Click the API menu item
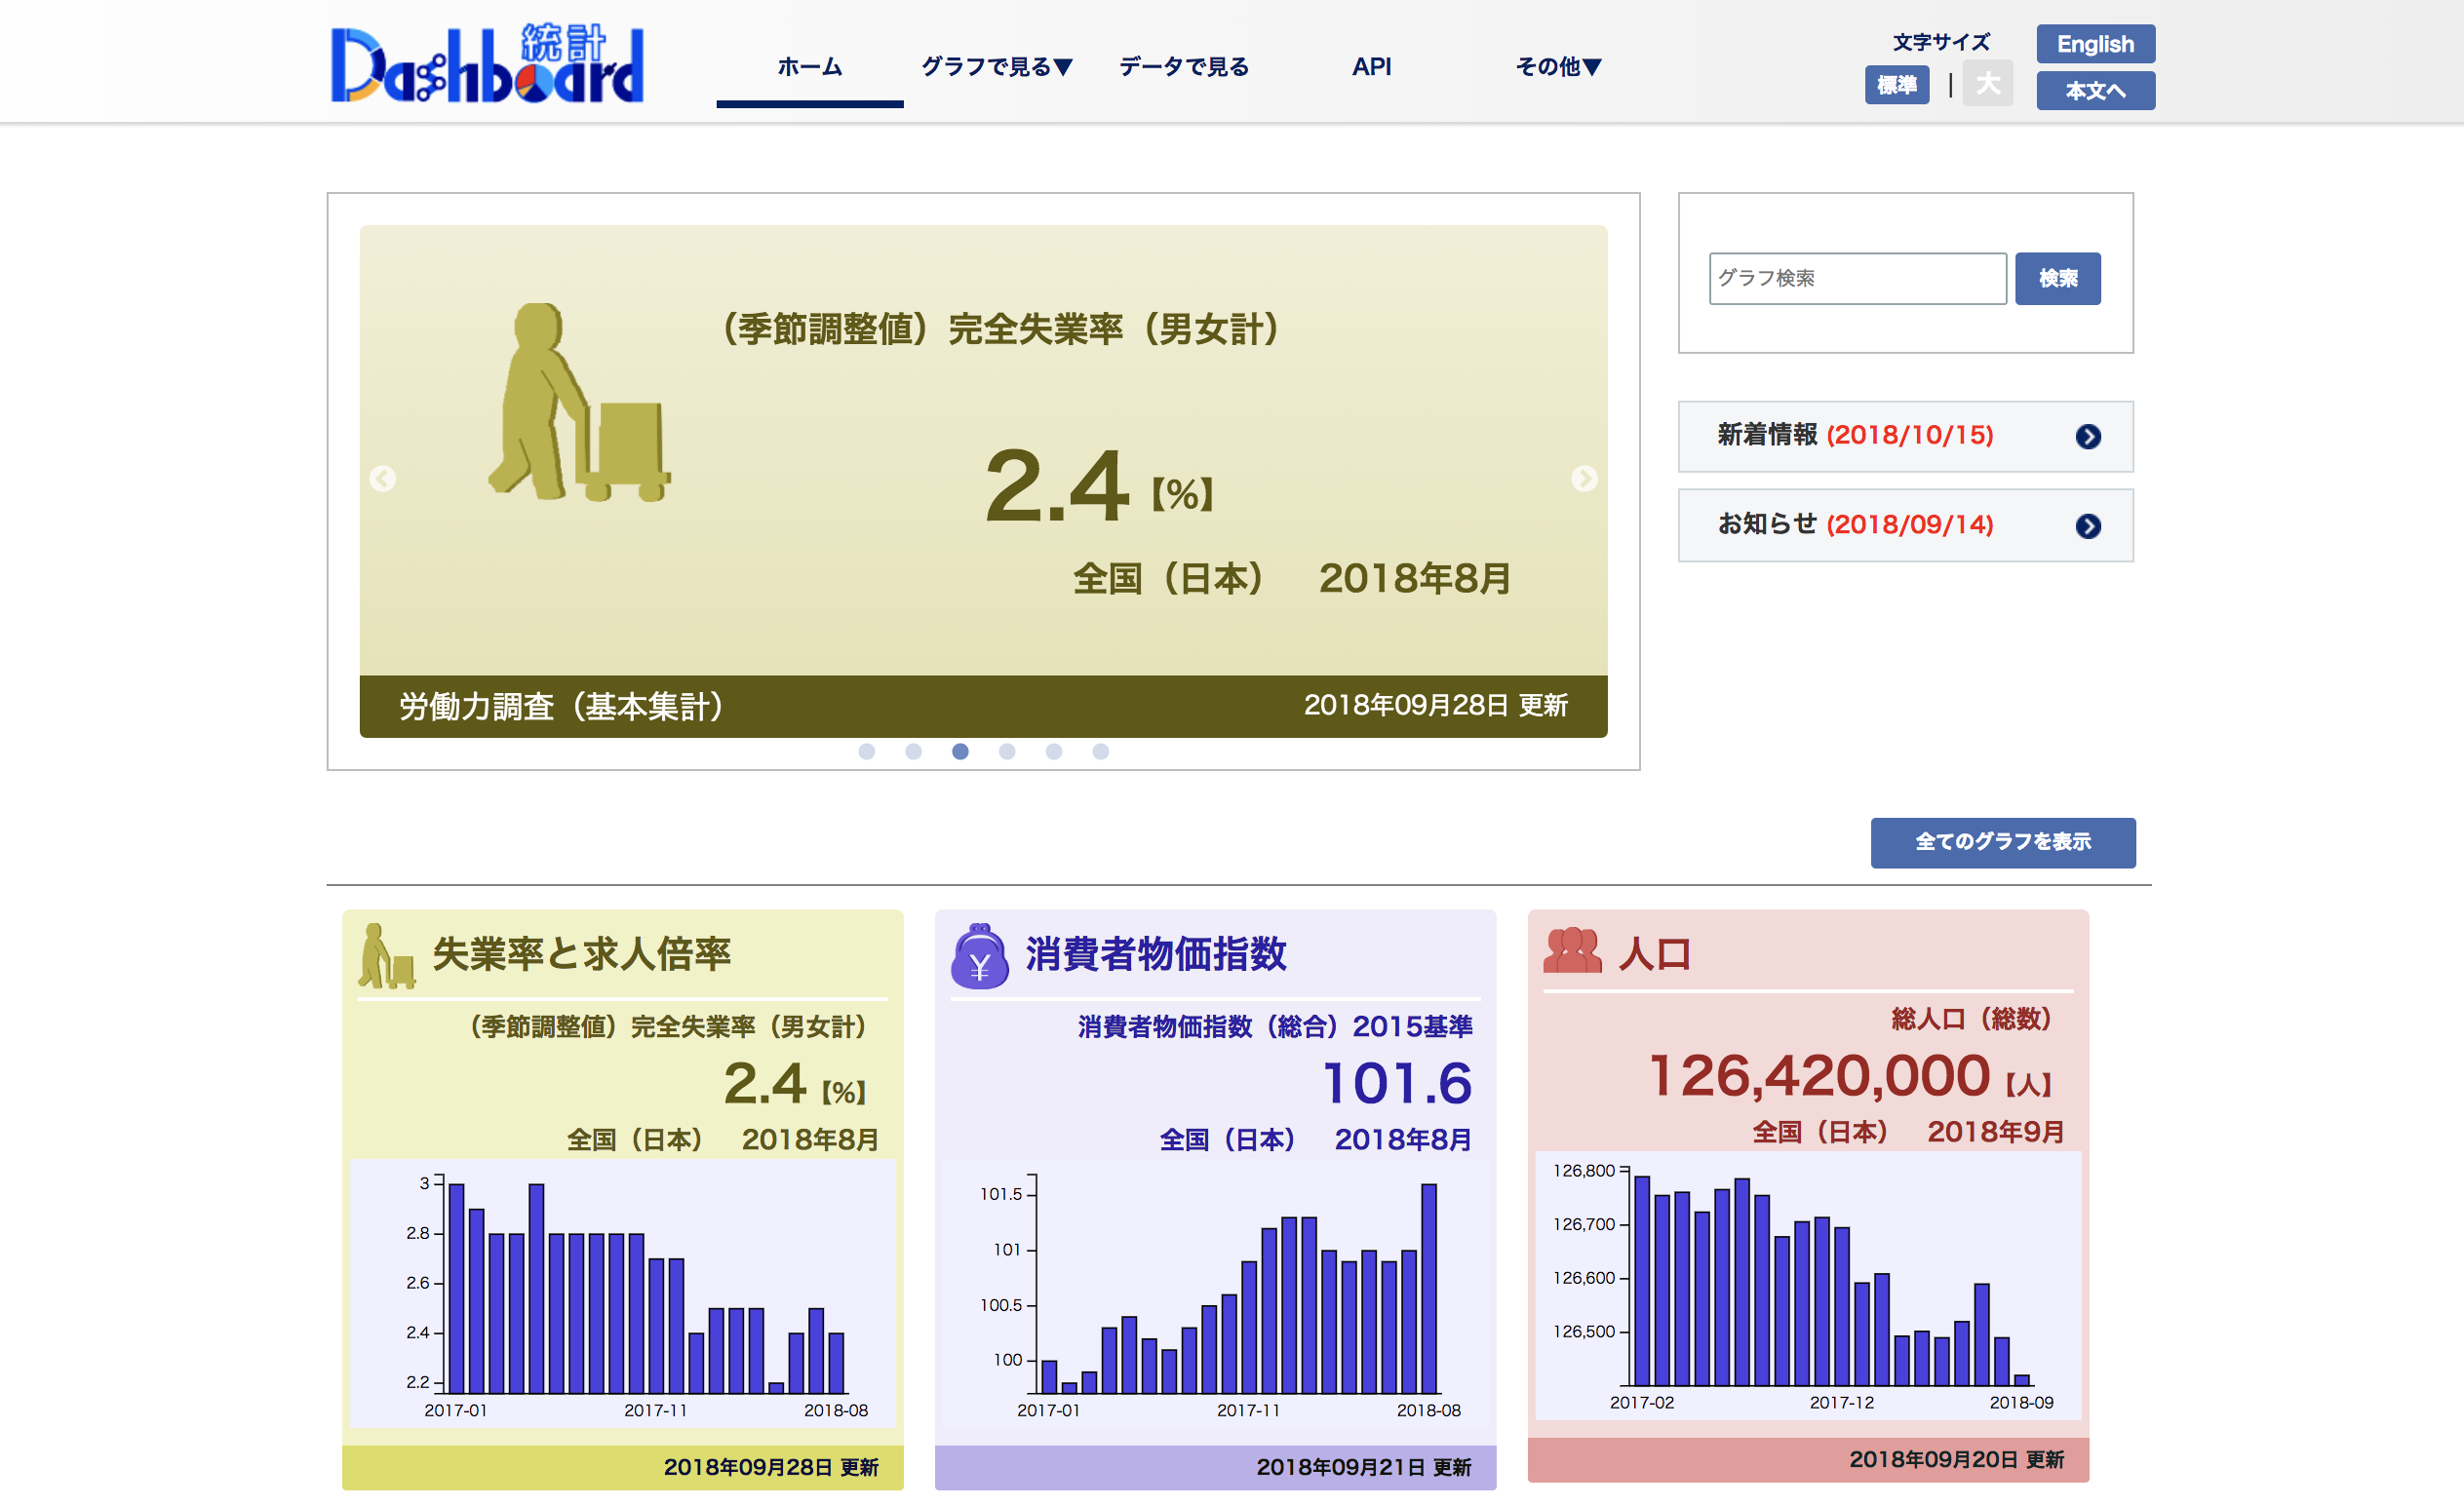Image resolution: width=2464 pixels, height=1506 pixels. pos(1371,67)
